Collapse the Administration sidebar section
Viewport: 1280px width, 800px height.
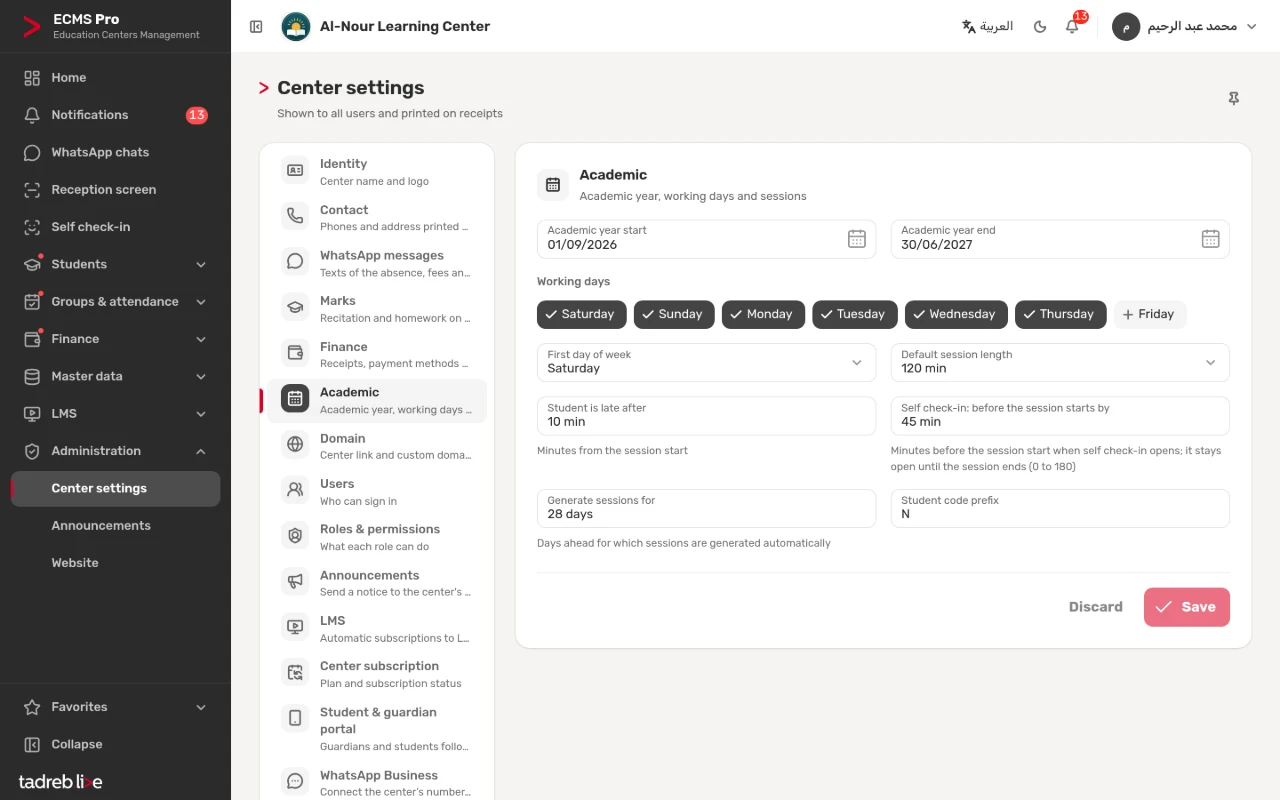tap(115, 451)
